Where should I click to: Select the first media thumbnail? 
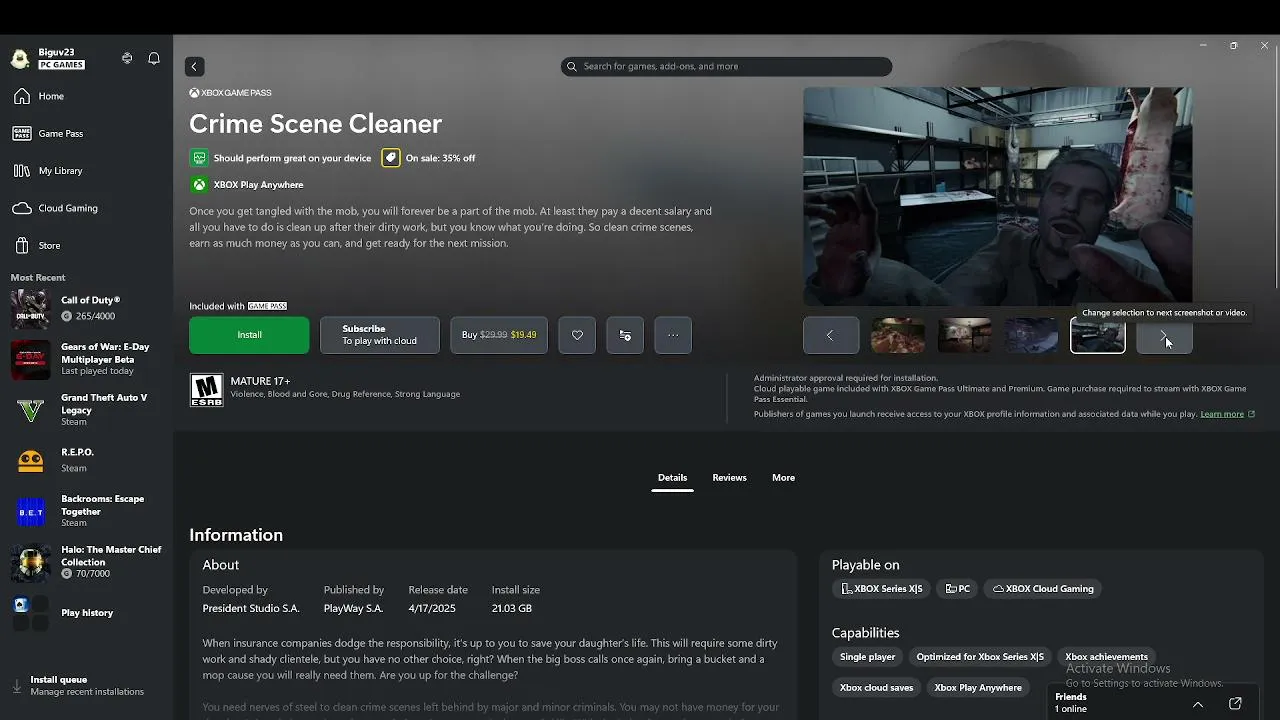(898, 336)
